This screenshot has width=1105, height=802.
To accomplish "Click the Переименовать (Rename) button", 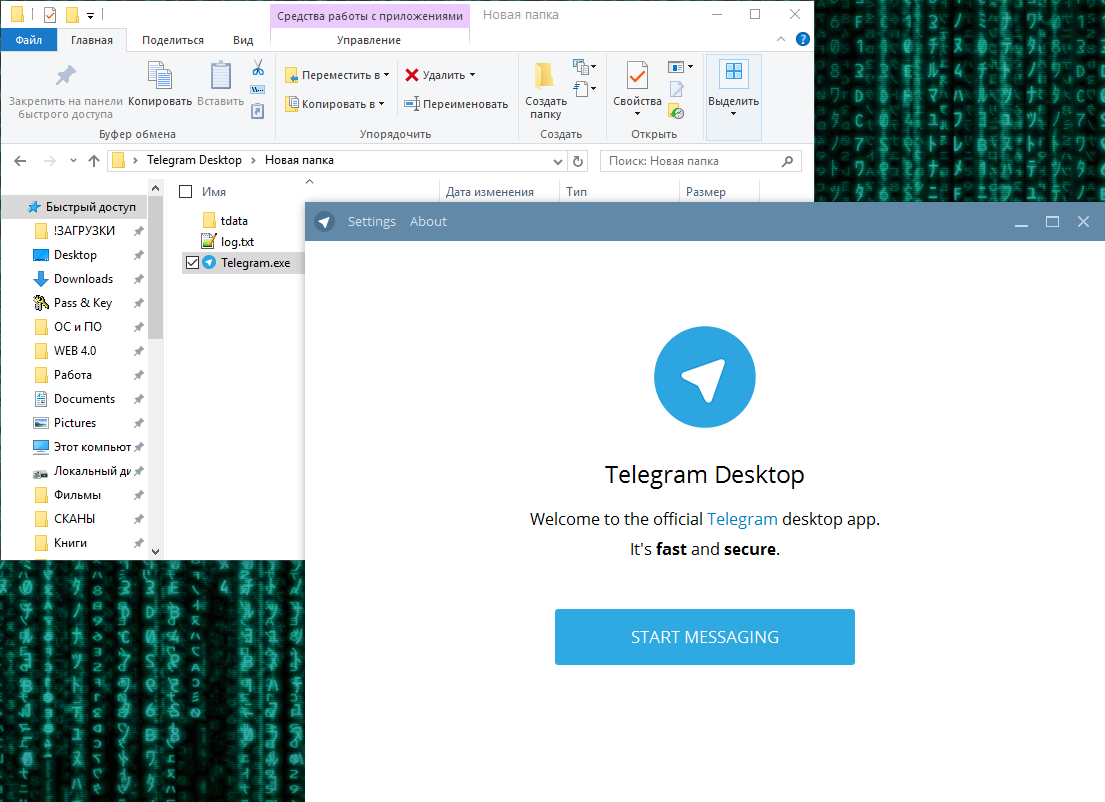I will pyautogui.click(x=456, y=104).
